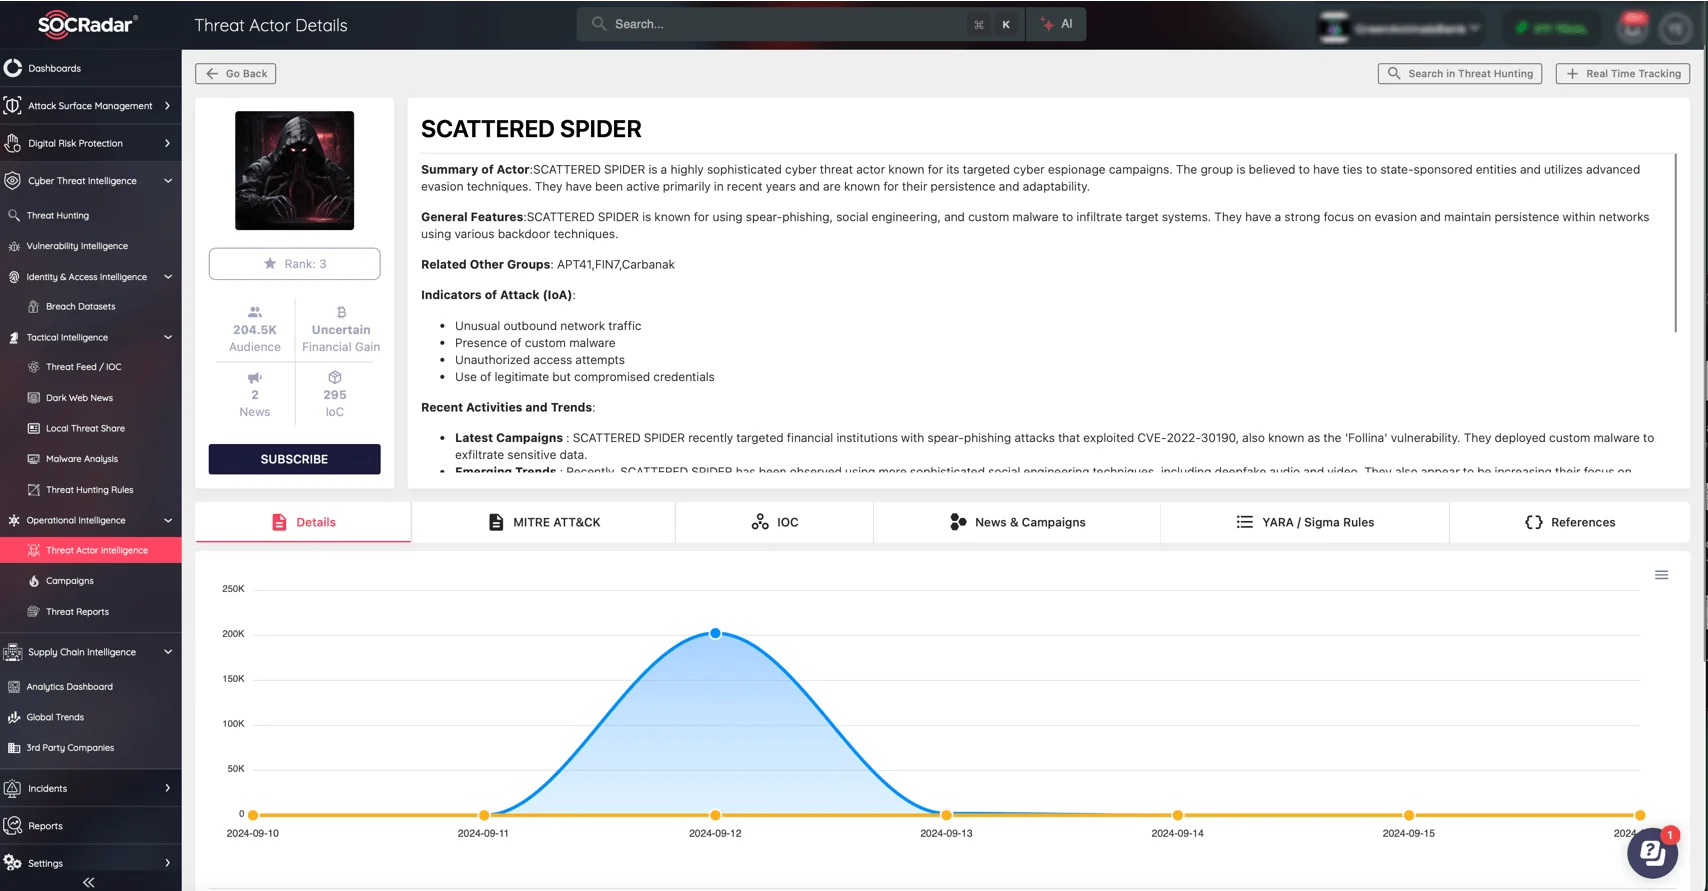Open Vulnerability Intelligence in sidebar
The height and width of the screenshot is (891, 1708).
(77, 246)
